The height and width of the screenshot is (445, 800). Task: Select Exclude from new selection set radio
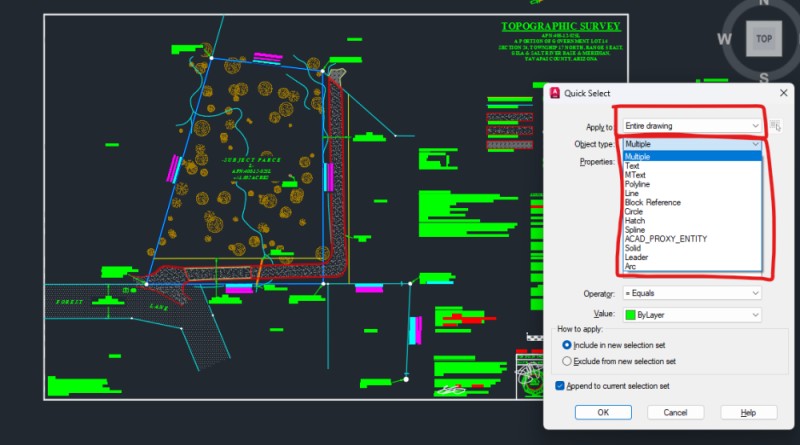coord(566,361)
